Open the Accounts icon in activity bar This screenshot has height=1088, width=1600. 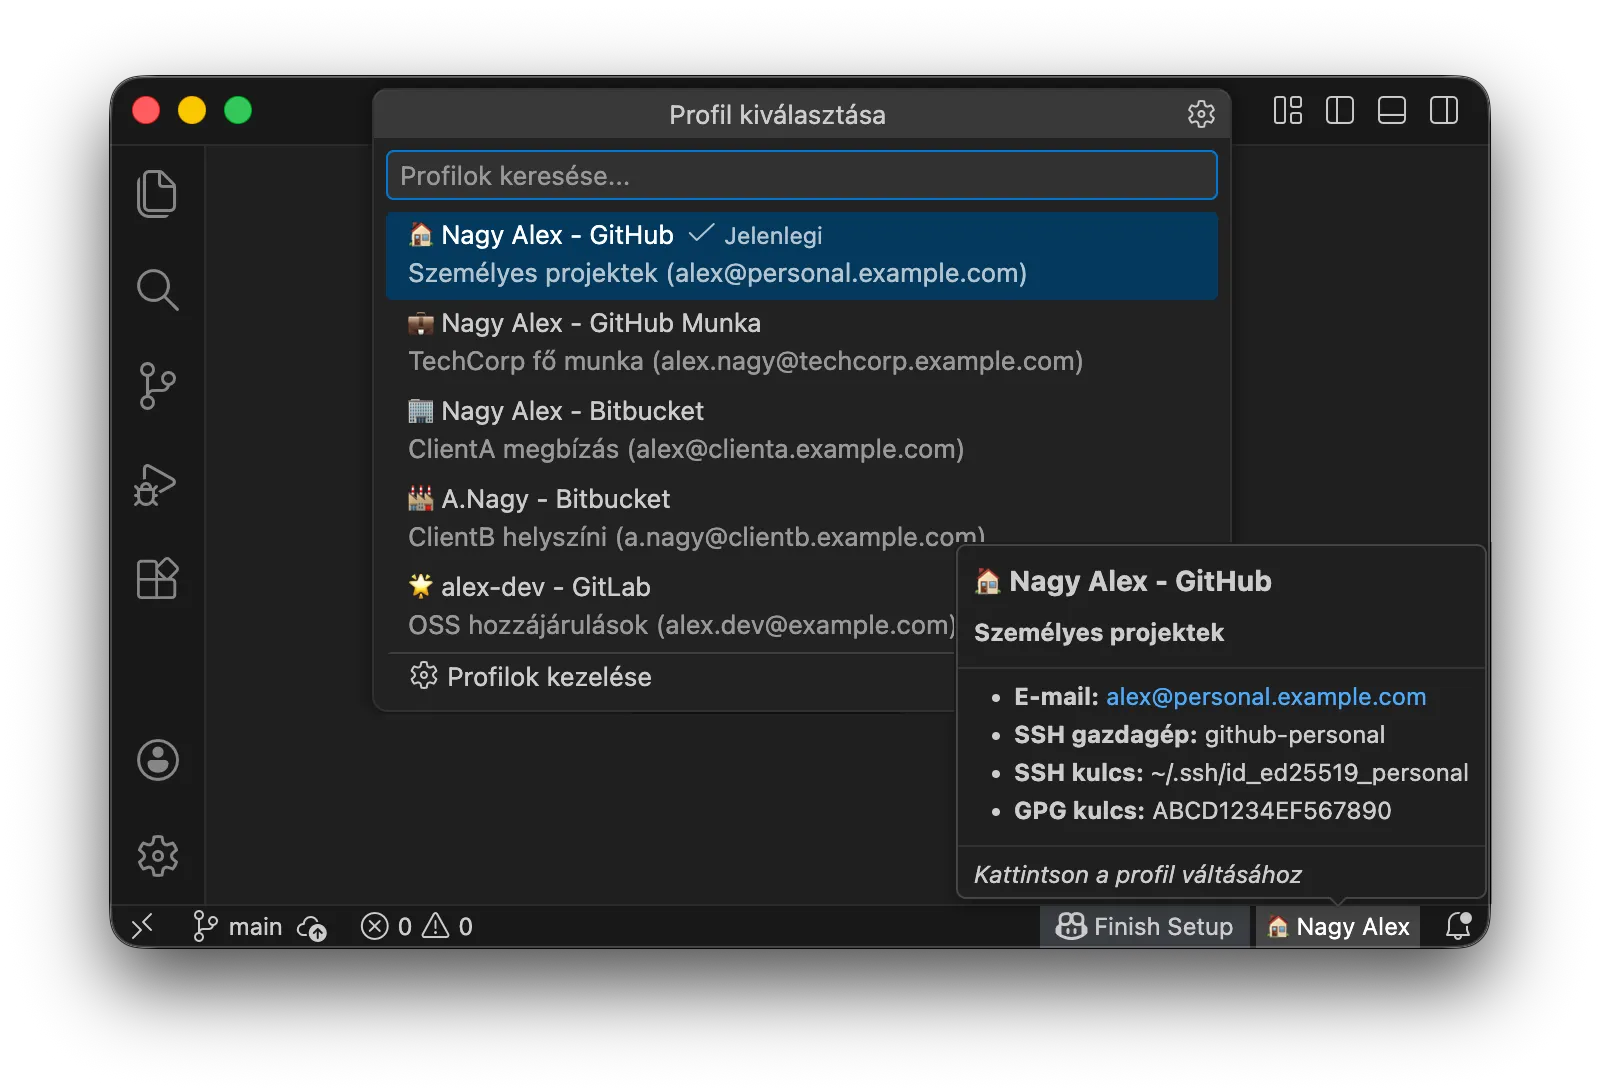click(x=157, y=760)
